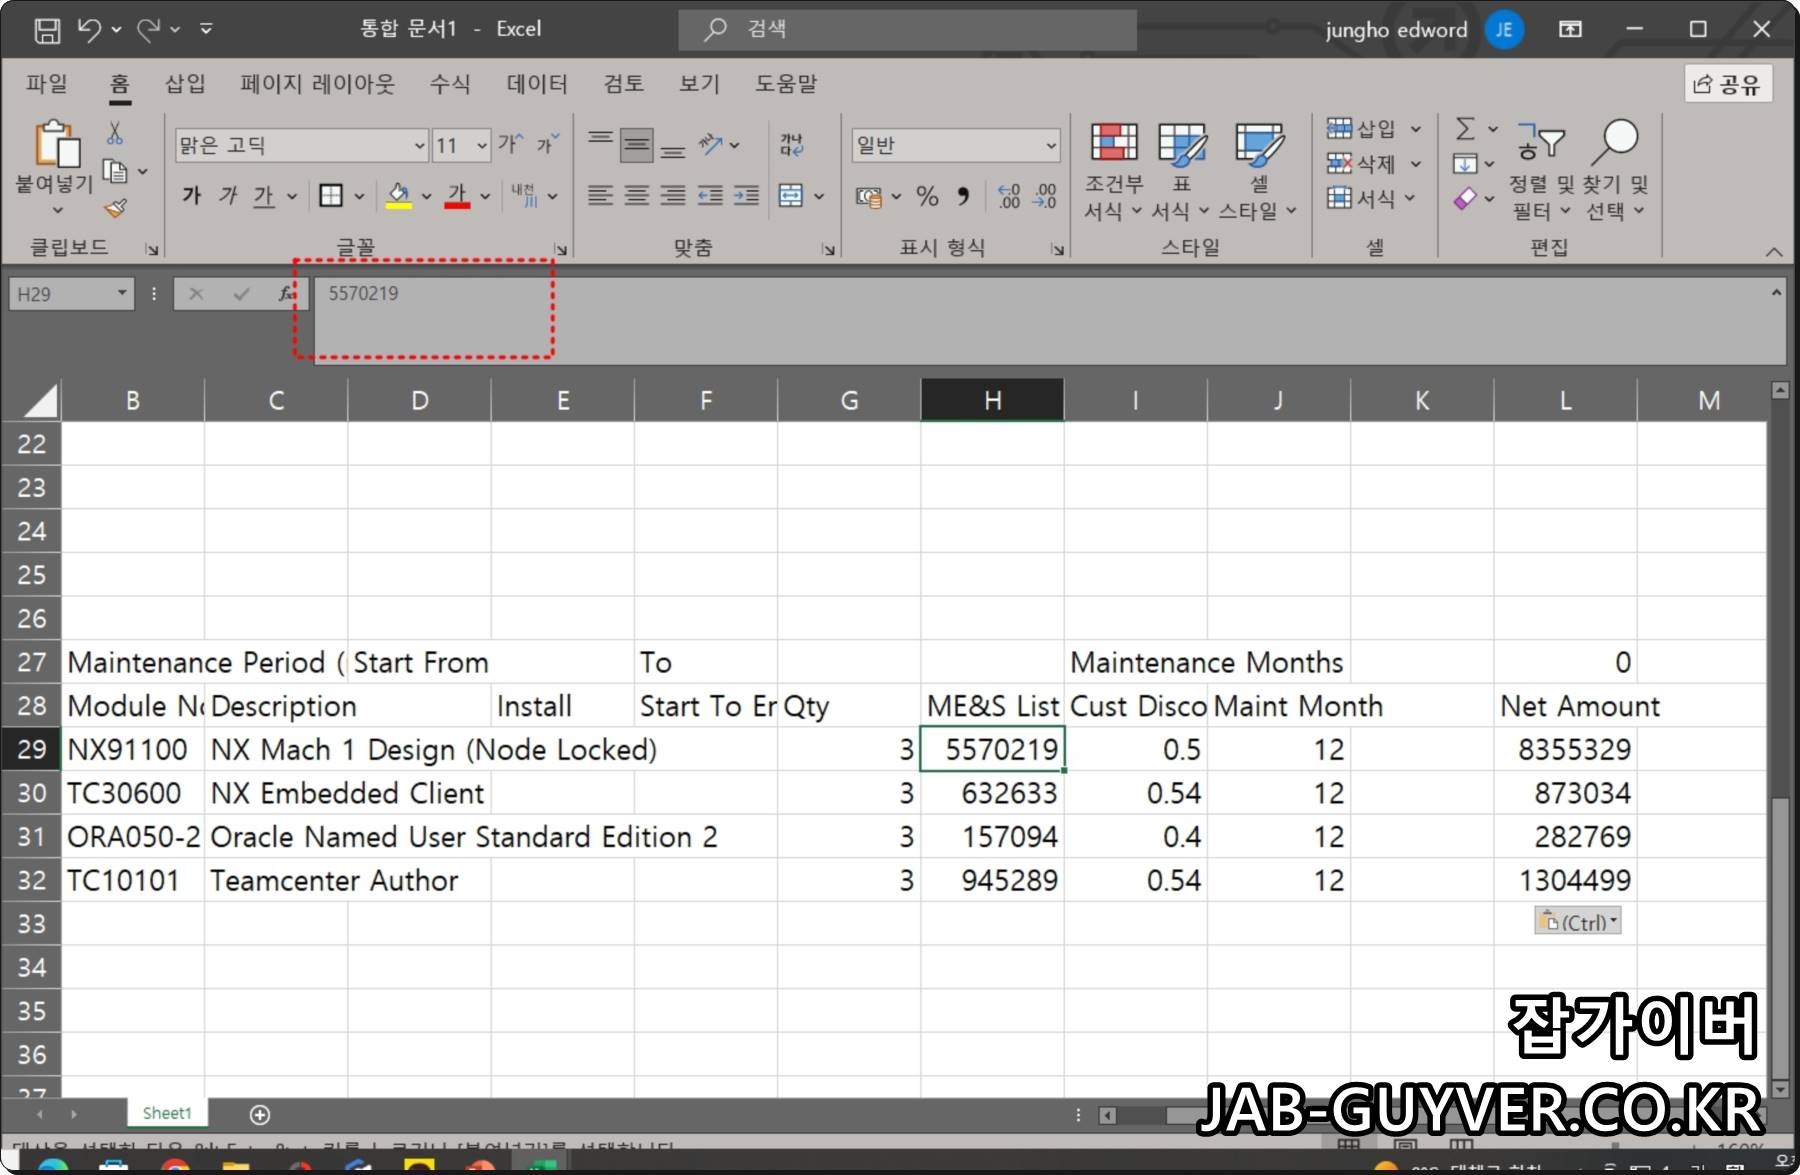The image size is (1800, 1175).
Task: Click the paste options (Ctrl) button
Action: tap(1578, 922)
